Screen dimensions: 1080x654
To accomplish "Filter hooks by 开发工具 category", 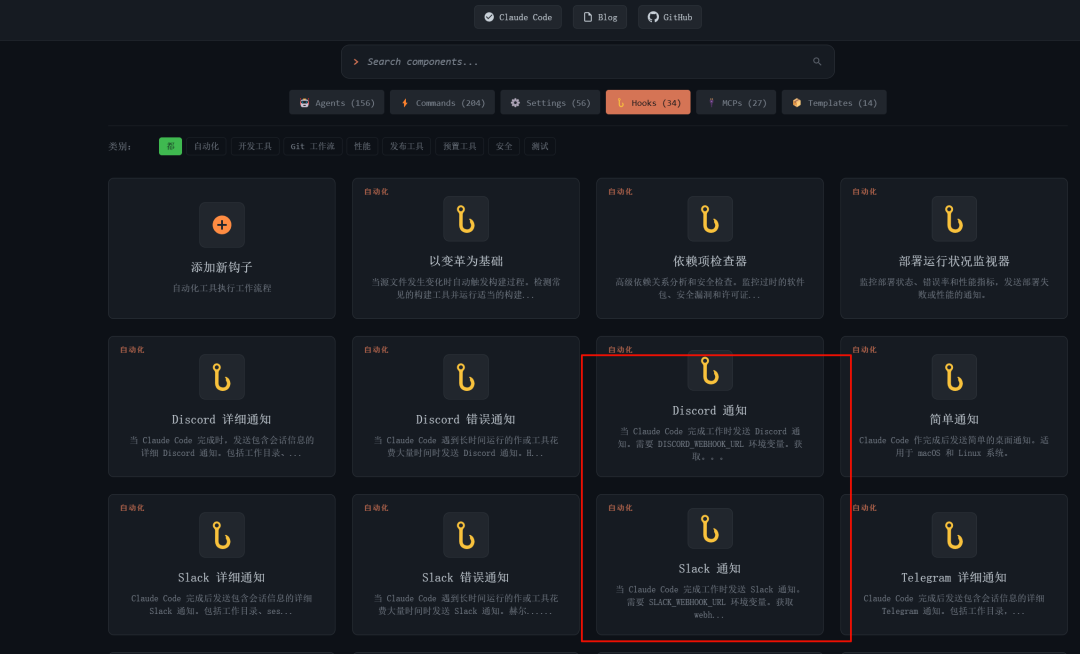I will [x=255, y=146].
